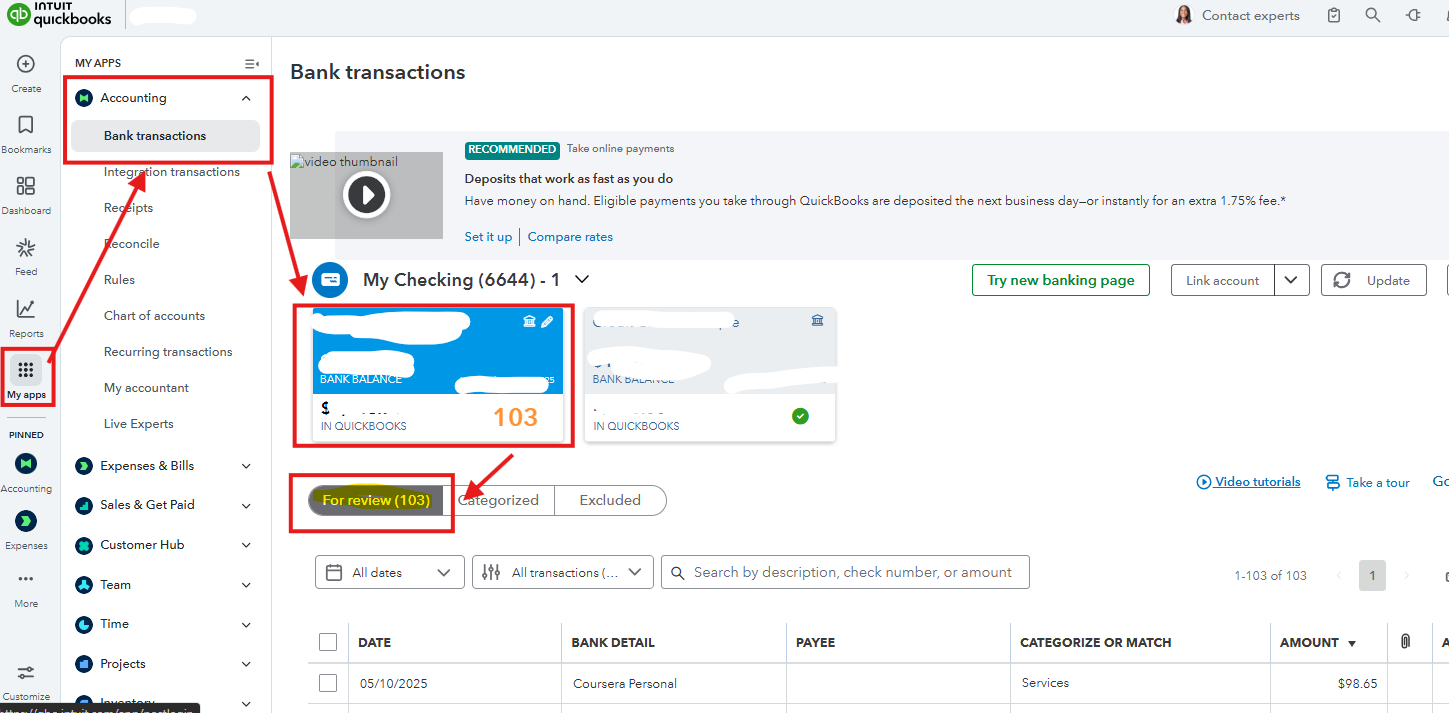This screenshot has height=713, width=1449.
Task: Click the green check mark on second card
Action: click(x=800, y=416)
